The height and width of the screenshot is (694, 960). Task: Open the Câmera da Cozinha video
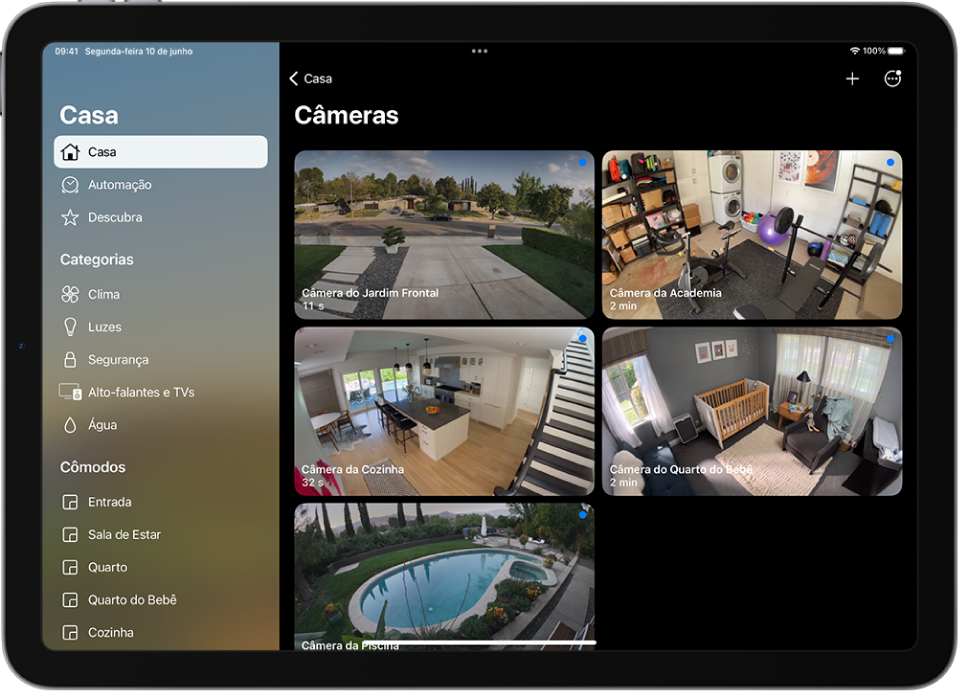point(443,411)
